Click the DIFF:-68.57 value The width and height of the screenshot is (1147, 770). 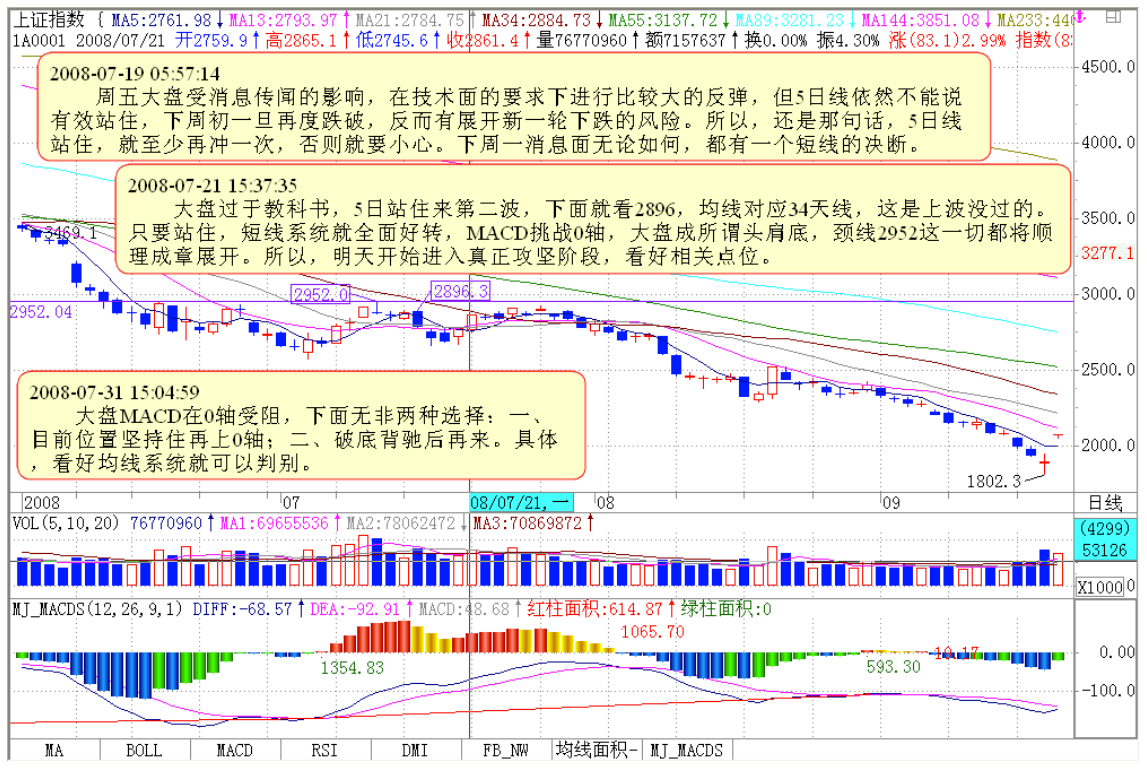[242, 608]
